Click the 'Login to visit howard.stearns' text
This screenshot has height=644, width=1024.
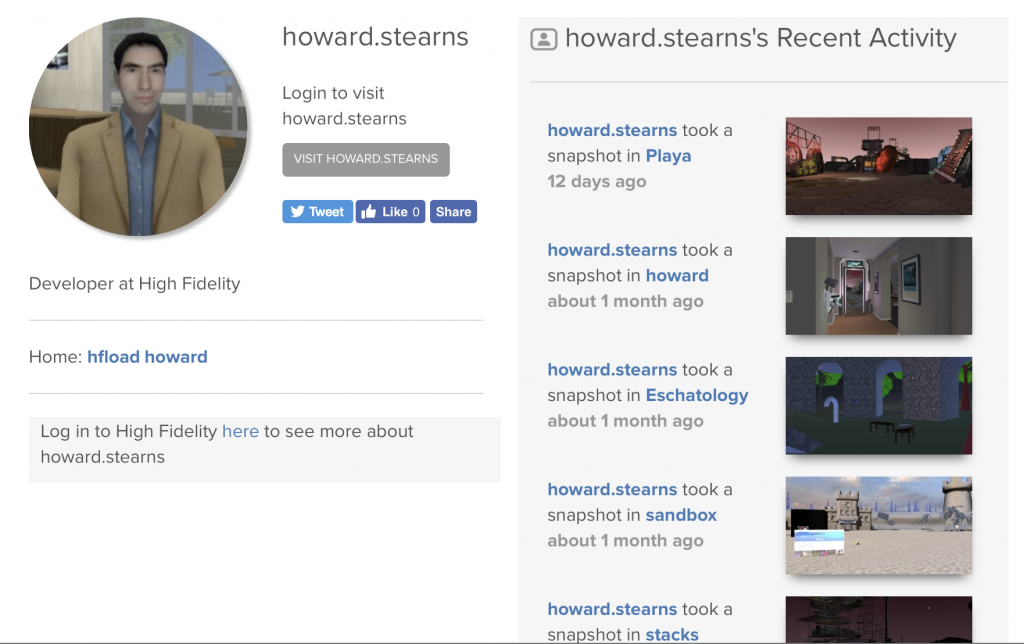(344, 106)
